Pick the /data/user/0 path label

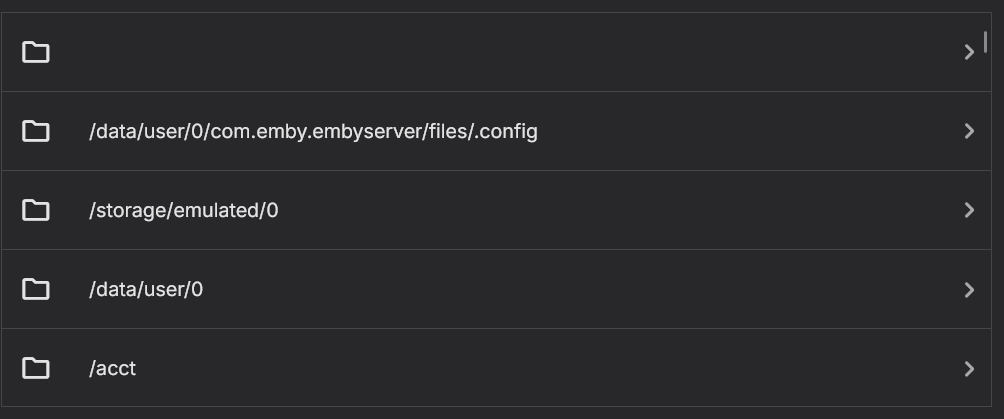tap(146, 289)
